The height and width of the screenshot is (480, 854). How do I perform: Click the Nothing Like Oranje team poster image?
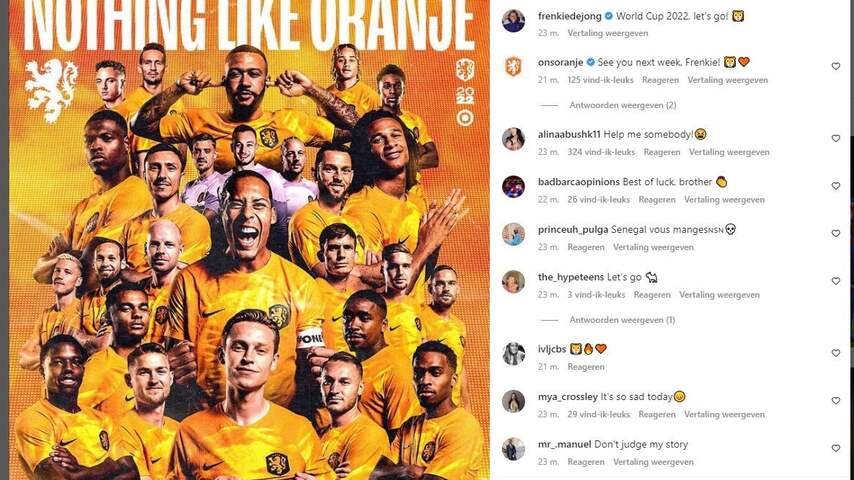tap(249, 240)
